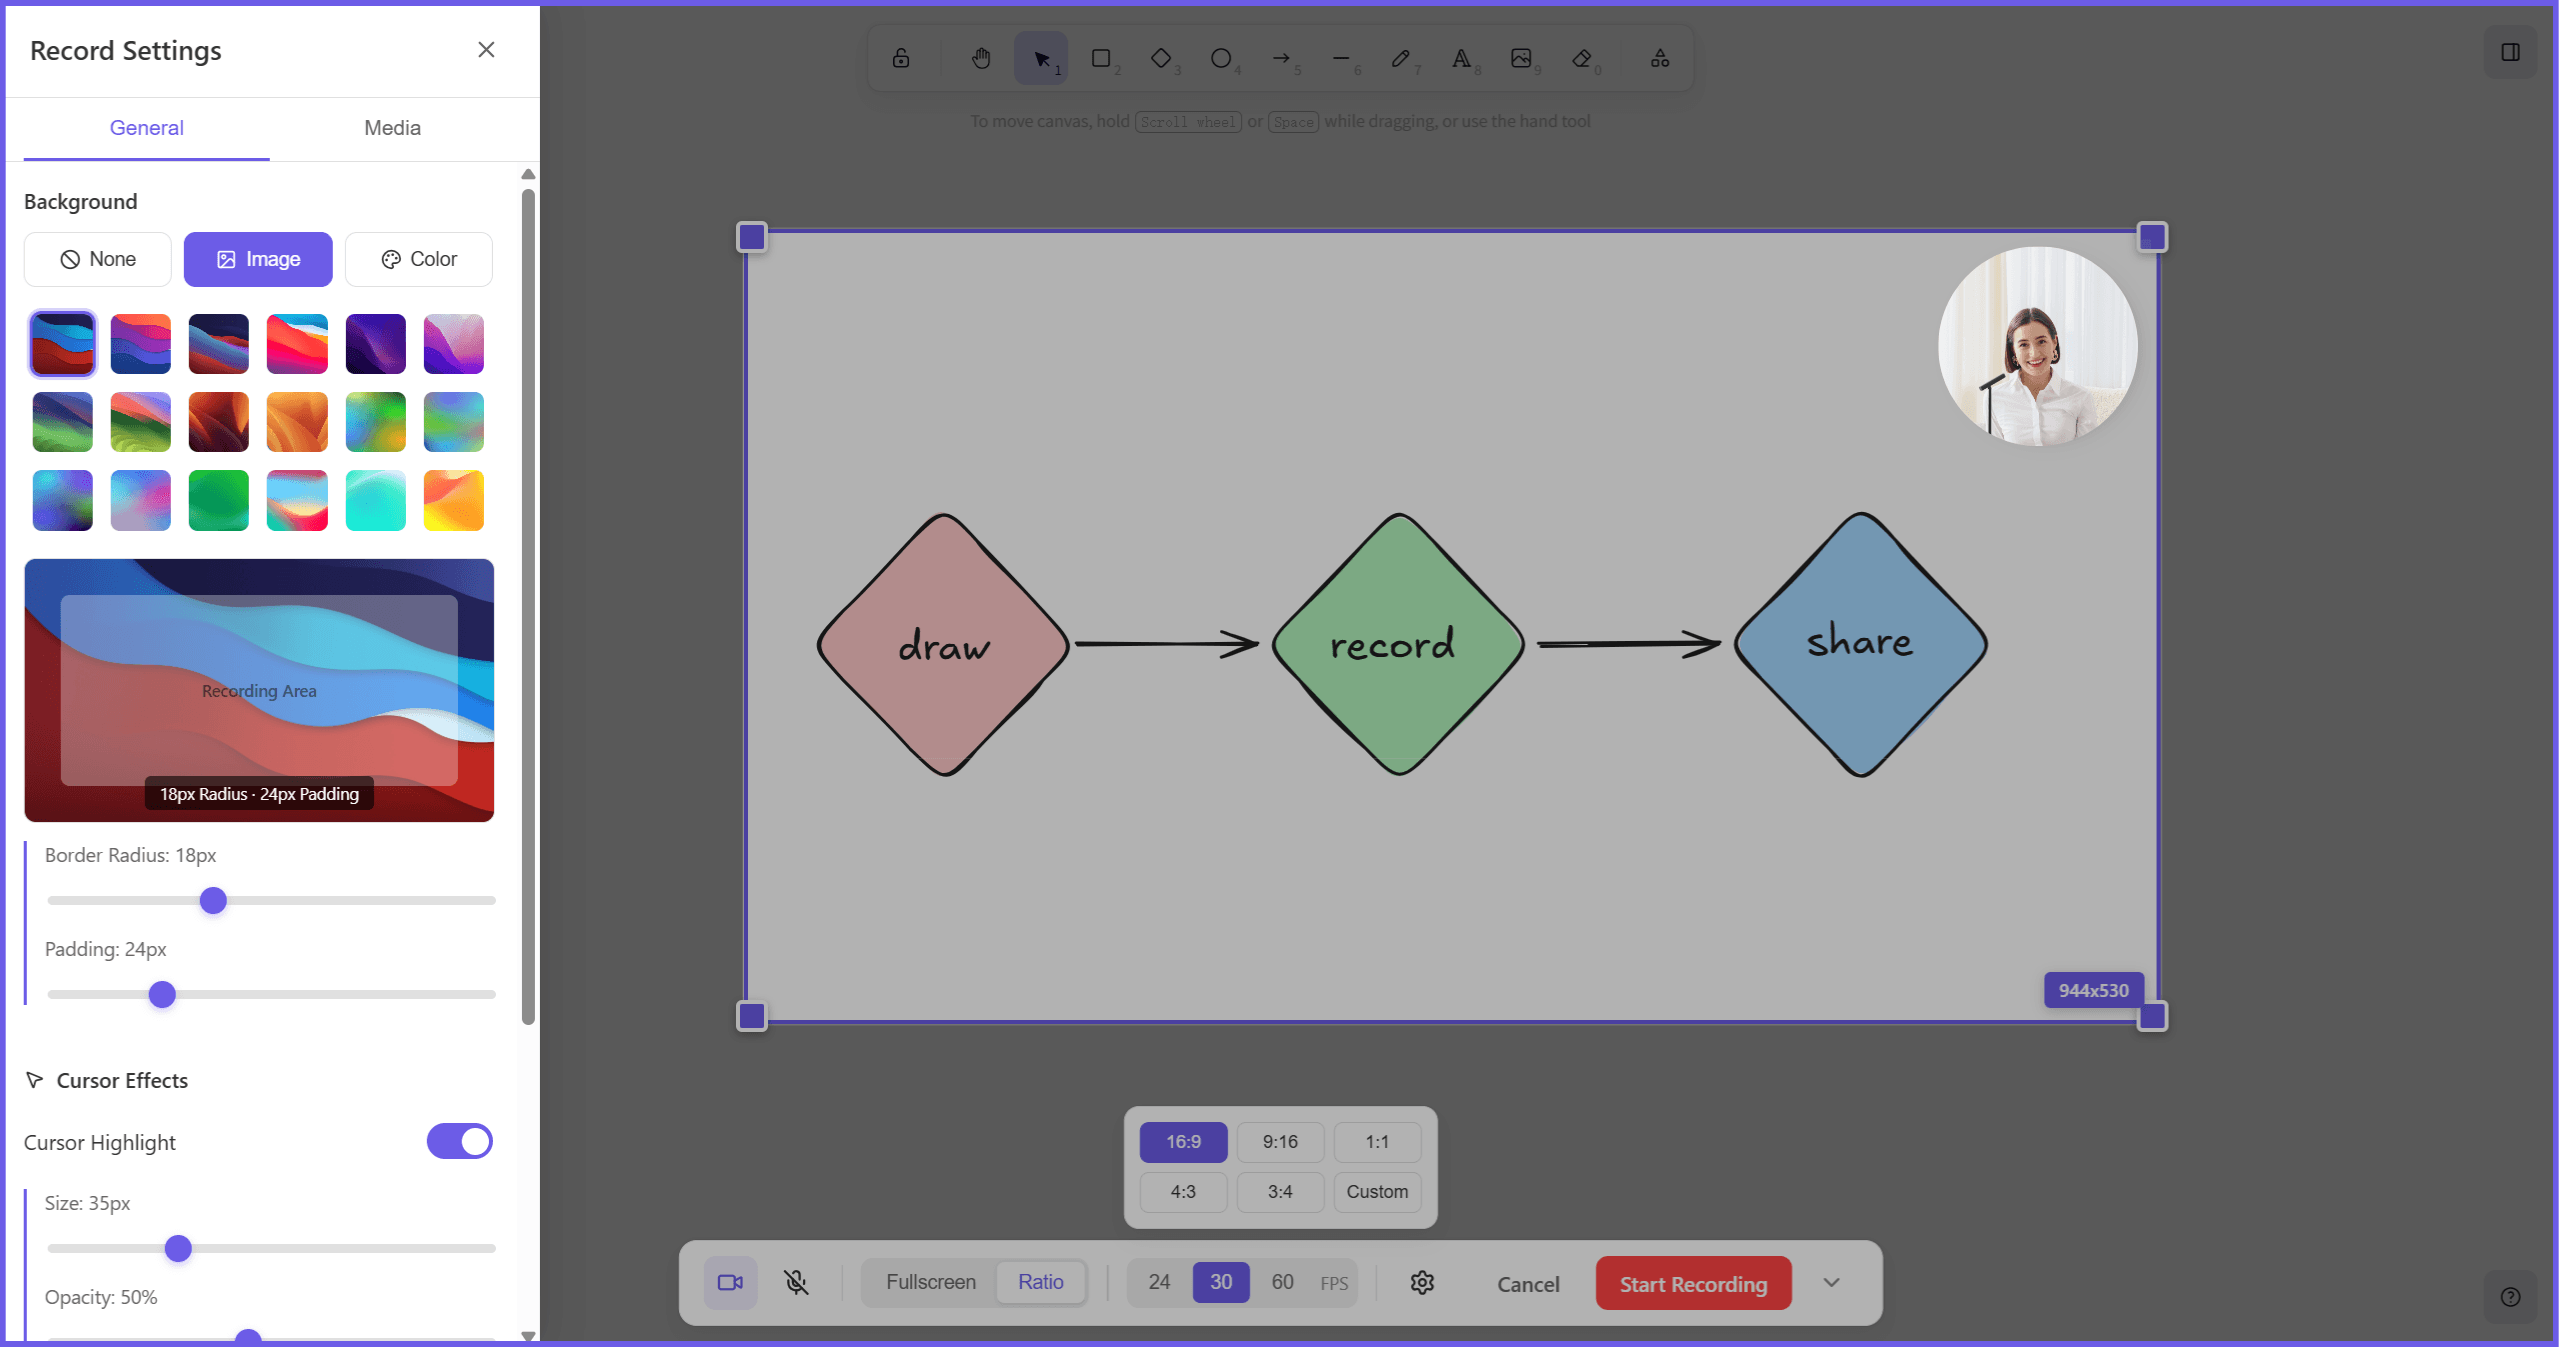Viewport: 2559px width, 1347px height.
Task: Disable the Cursor Highlight switch
Action: click(459, 1141)
